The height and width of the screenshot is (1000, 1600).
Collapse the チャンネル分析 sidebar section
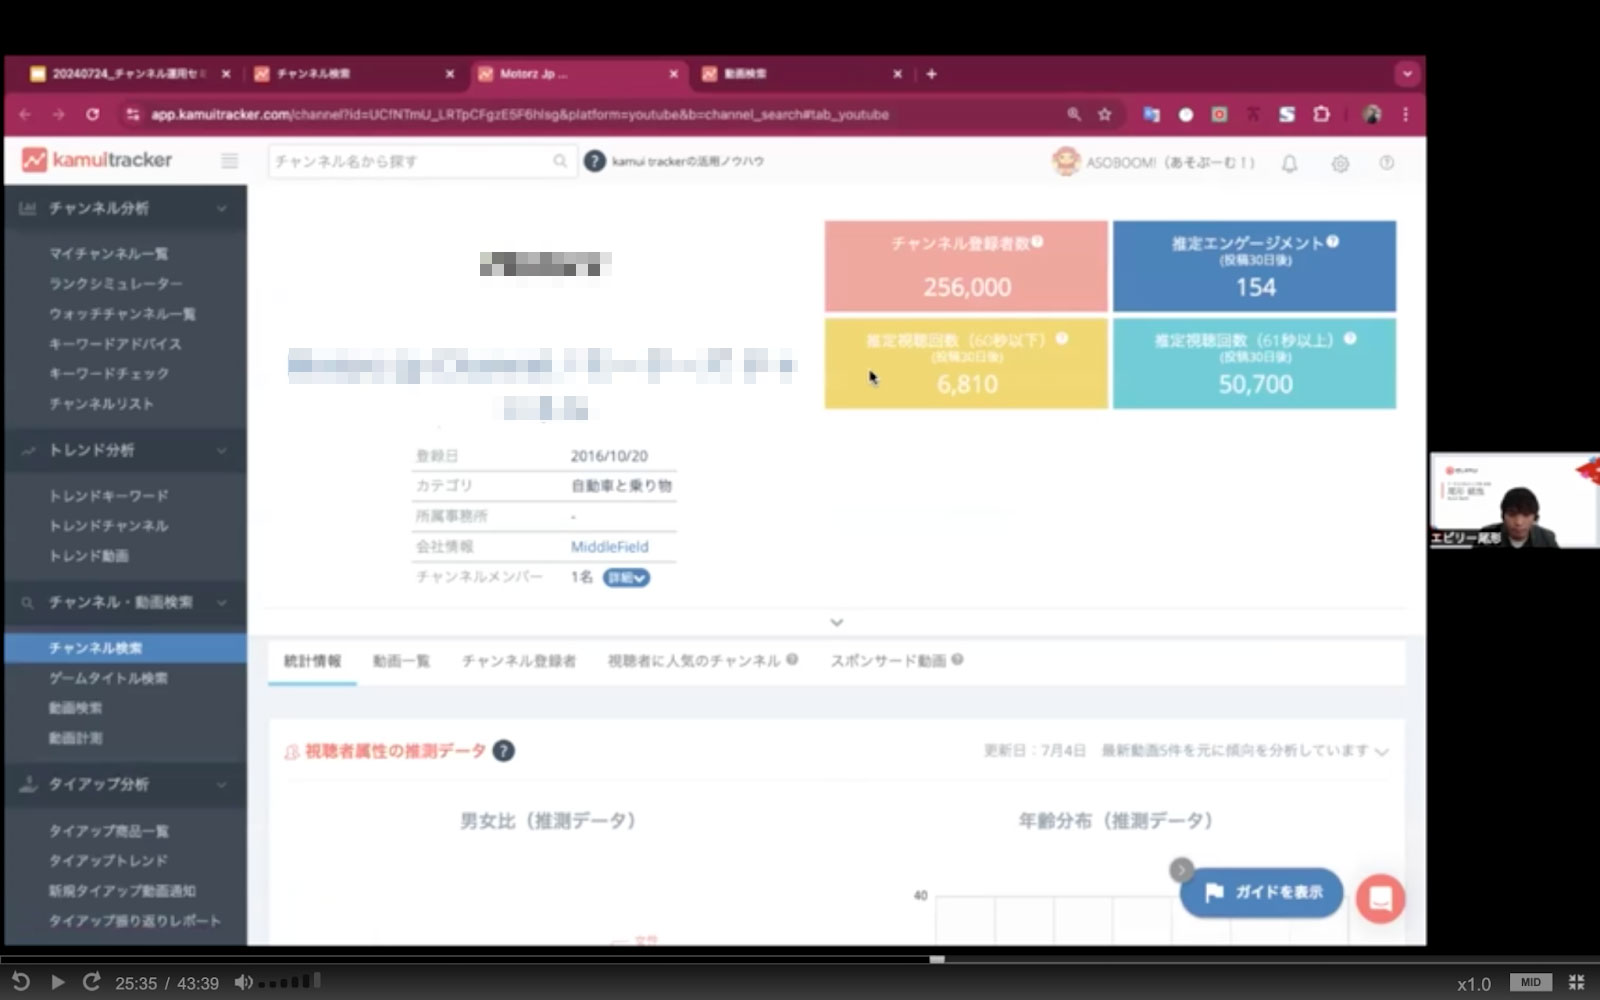tap(221, 209)
